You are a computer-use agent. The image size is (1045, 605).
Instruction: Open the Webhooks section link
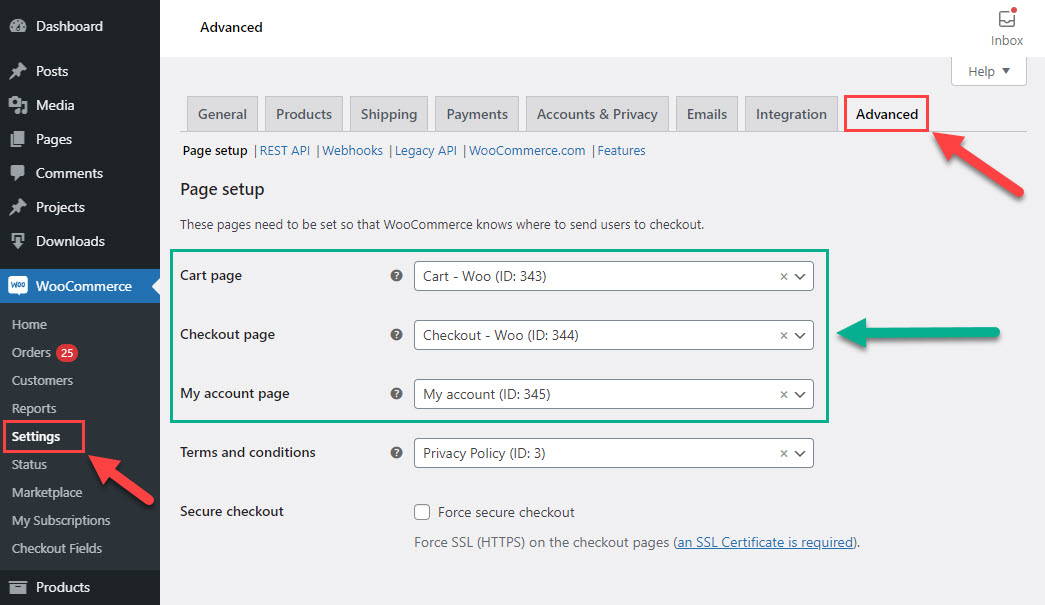pyautogui.click(x=353, y=151)
